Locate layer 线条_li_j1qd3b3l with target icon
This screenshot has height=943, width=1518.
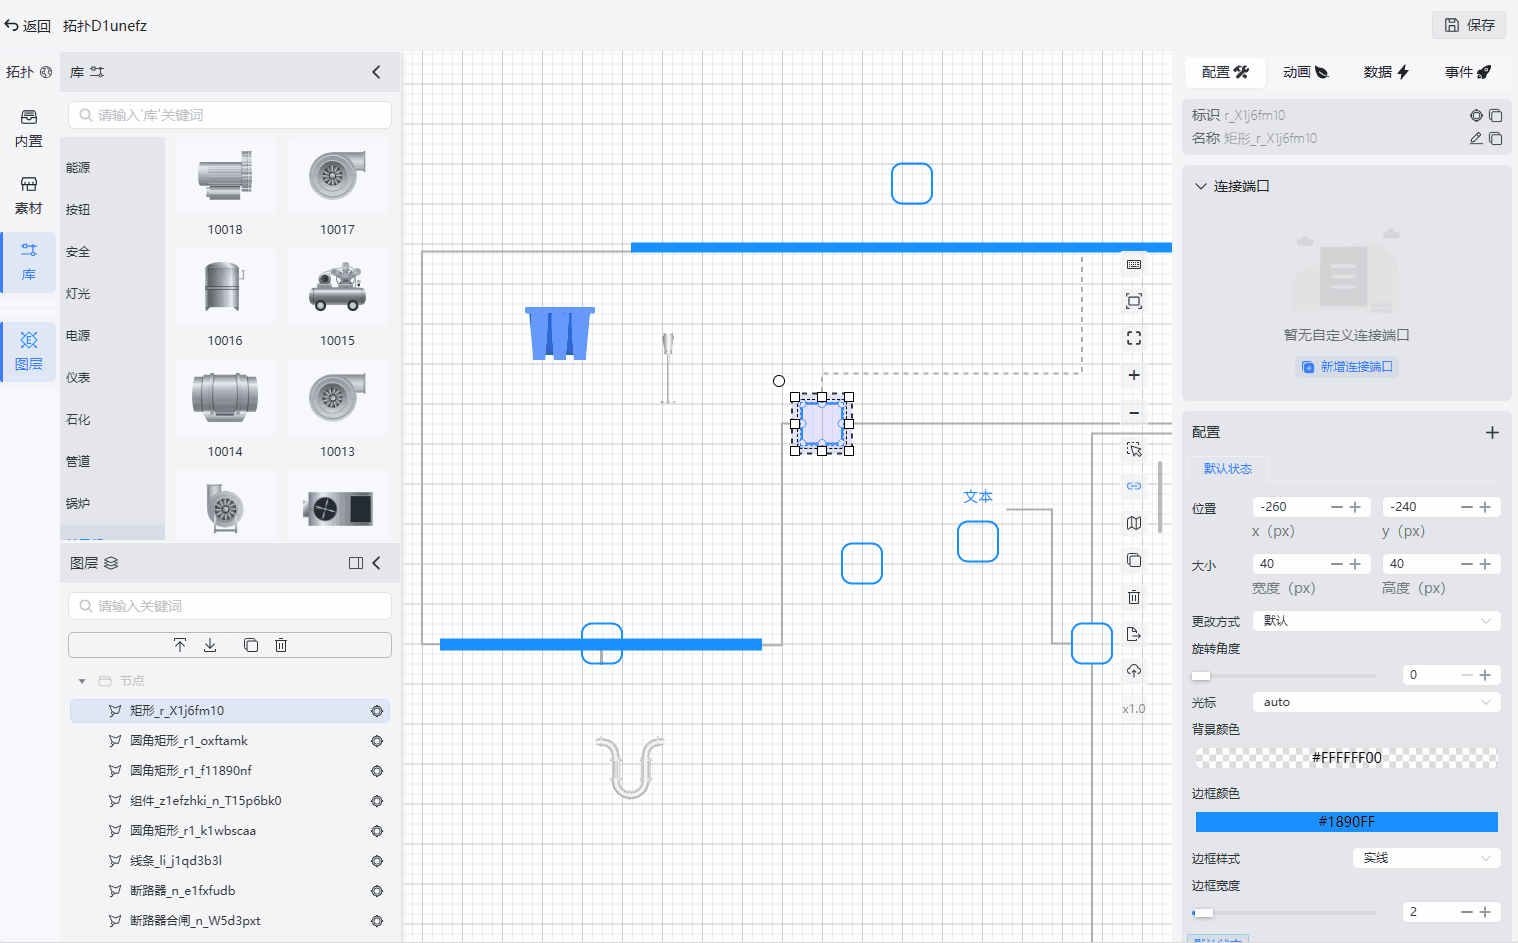(x=377, y=861)
